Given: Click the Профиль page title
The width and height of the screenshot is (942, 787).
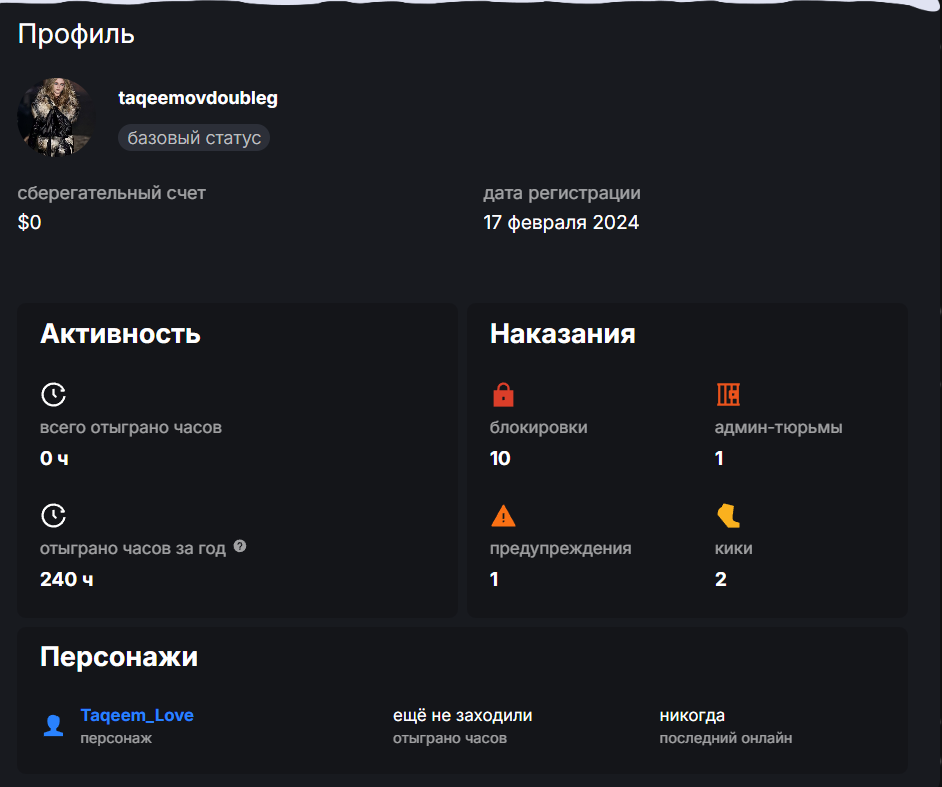Looking at the screenshot, I should 76,35.
